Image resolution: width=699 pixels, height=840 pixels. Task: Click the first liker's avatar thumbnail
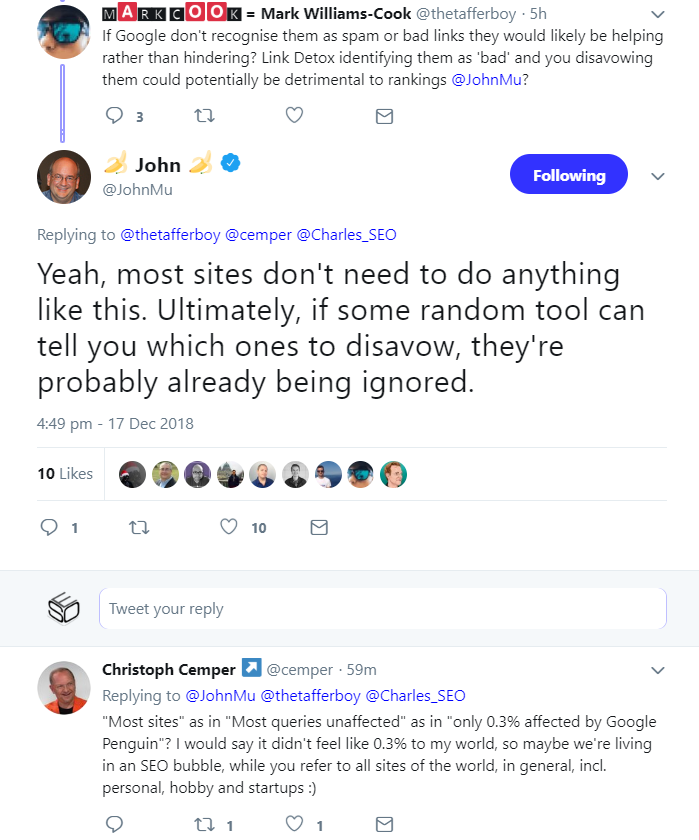coord(131,473)
